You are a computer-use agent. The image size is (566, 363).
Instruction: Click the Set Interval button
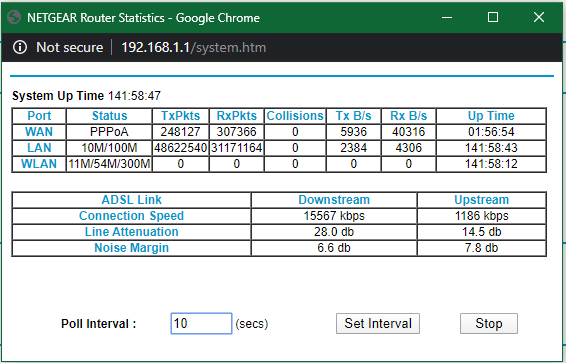(378, 323)
